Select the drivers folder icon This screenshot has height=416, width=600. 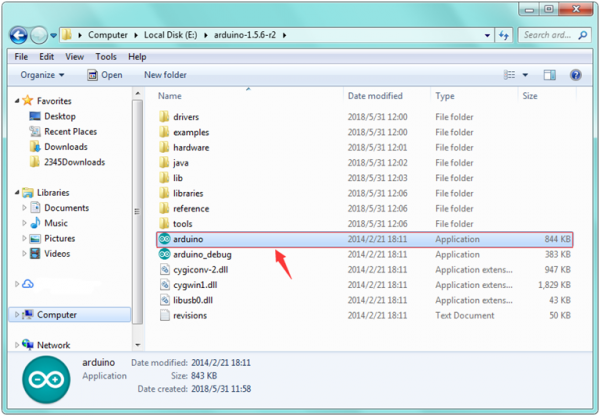164,116
